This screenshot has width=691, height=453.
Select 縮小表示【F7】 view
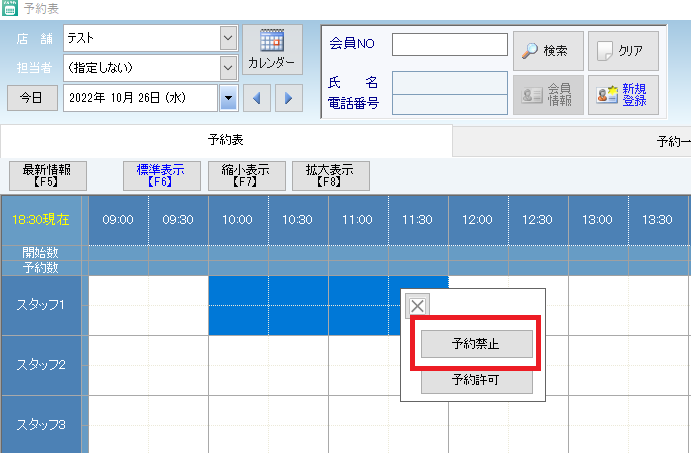click(247, 176)
